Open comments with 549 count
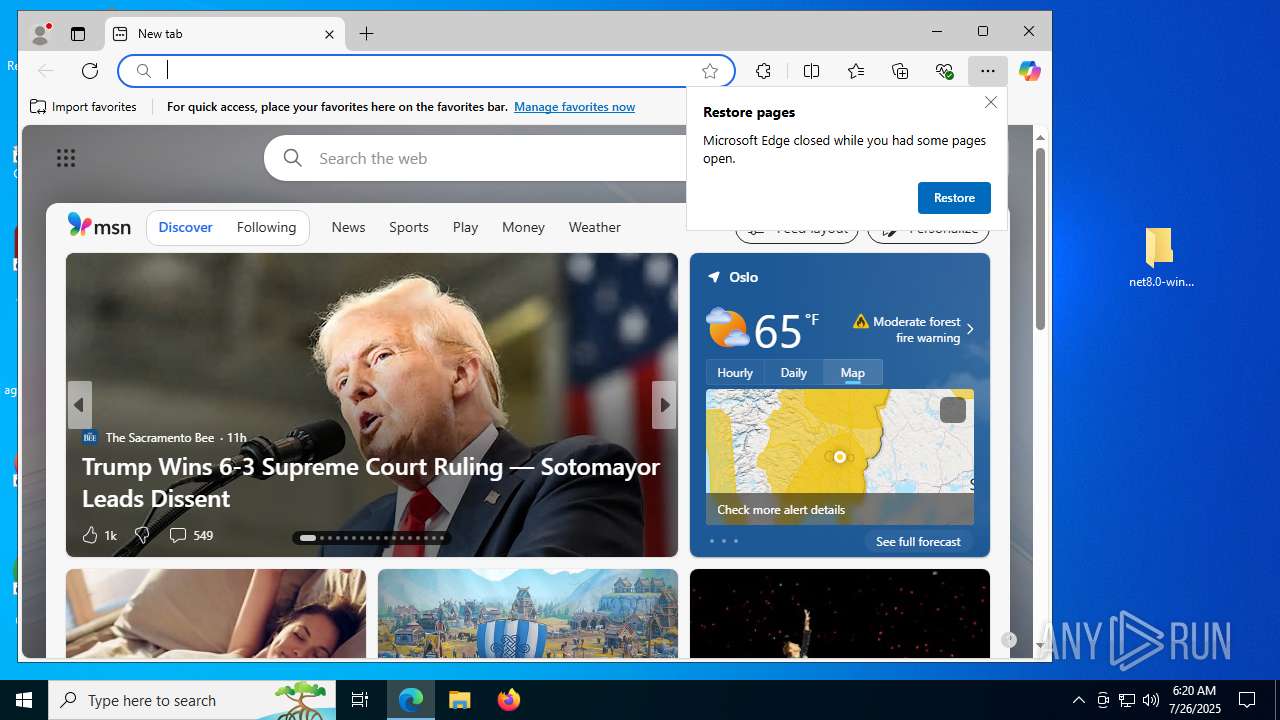Screen dimensions: 1280x720 coord(191,535)
